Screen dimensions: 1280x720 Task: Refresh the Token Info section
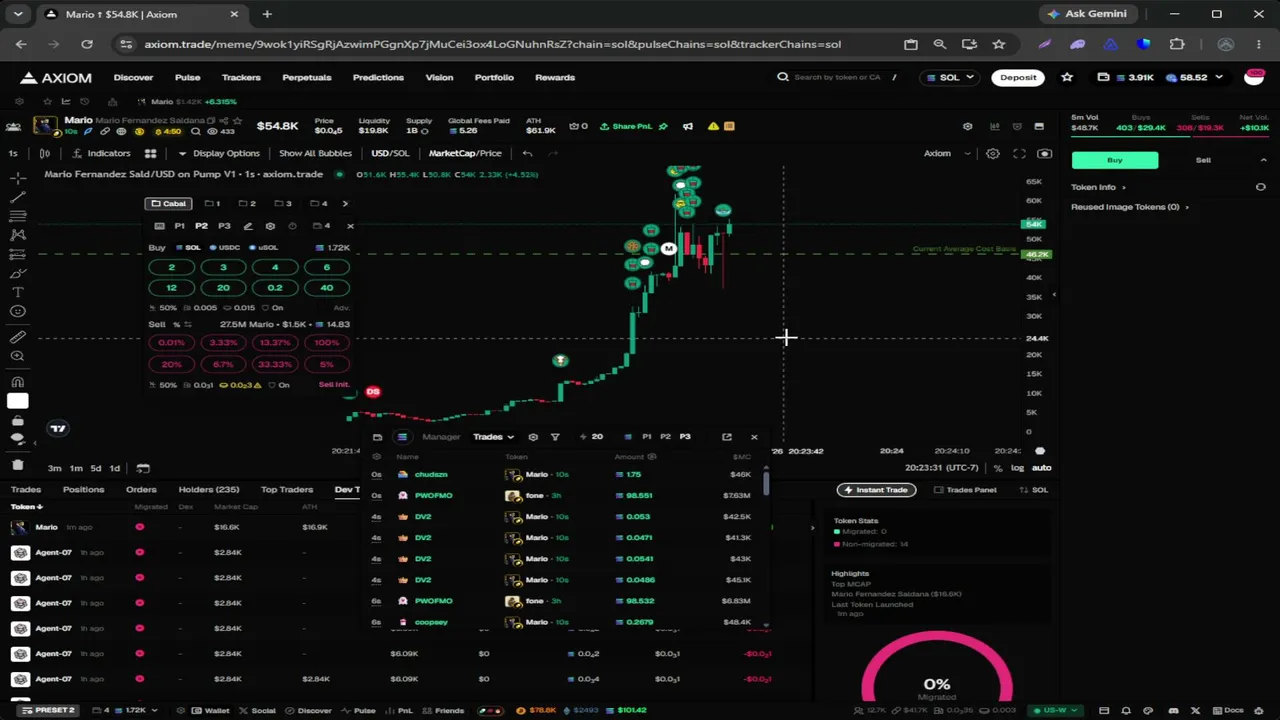pyautogui.click(x=1260, y=187)
